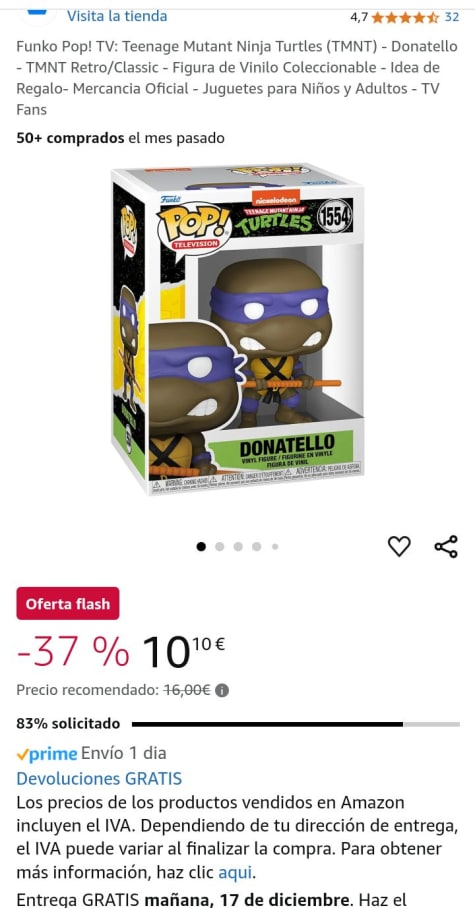This screenshot has height=908, width=475.
Task: Tap the Funko Pop Donatello product title
Action: (238, 78)
